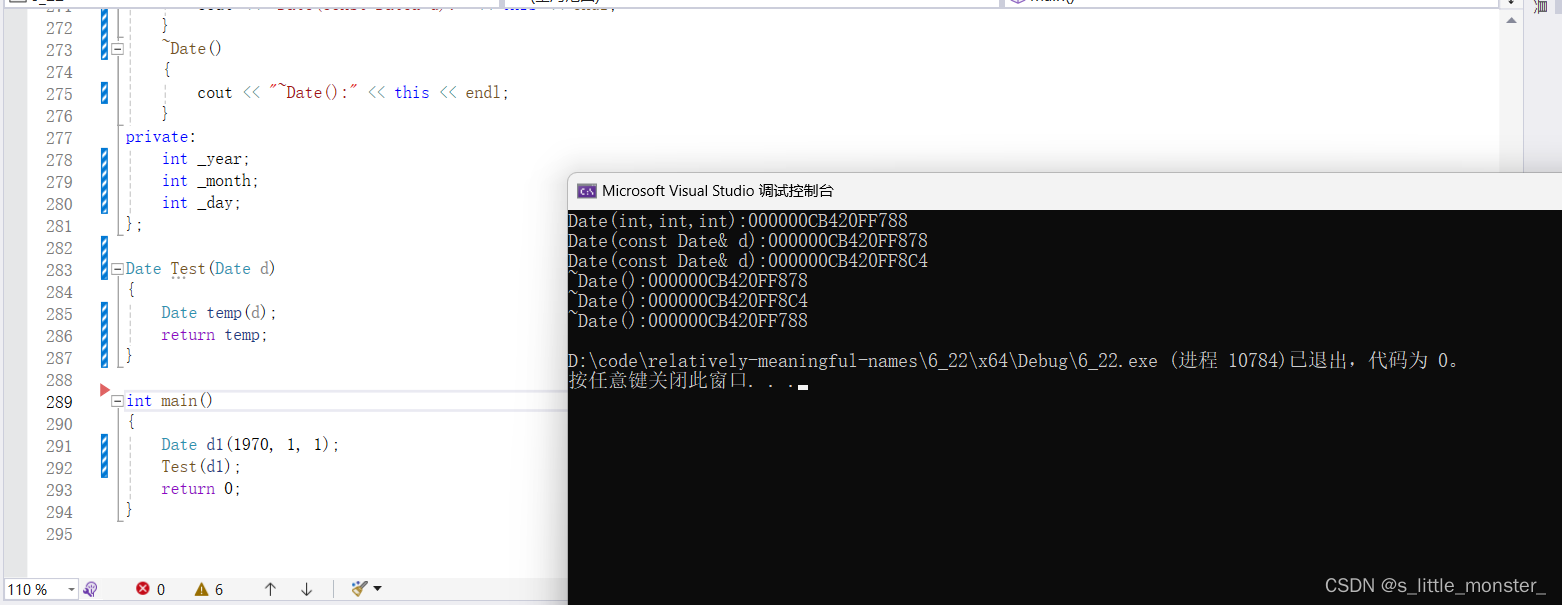Screen dimensions: 1562x605
Task: Collapse the ~Date() destructor block
Action: [x=117, y=48]
